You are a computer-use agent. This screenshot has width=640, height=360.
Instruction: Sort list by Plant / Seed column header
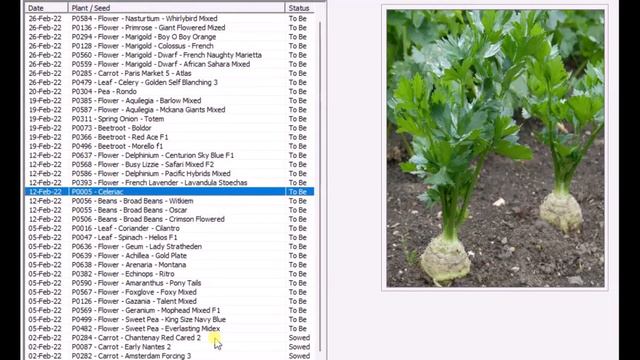click(176, 8)
